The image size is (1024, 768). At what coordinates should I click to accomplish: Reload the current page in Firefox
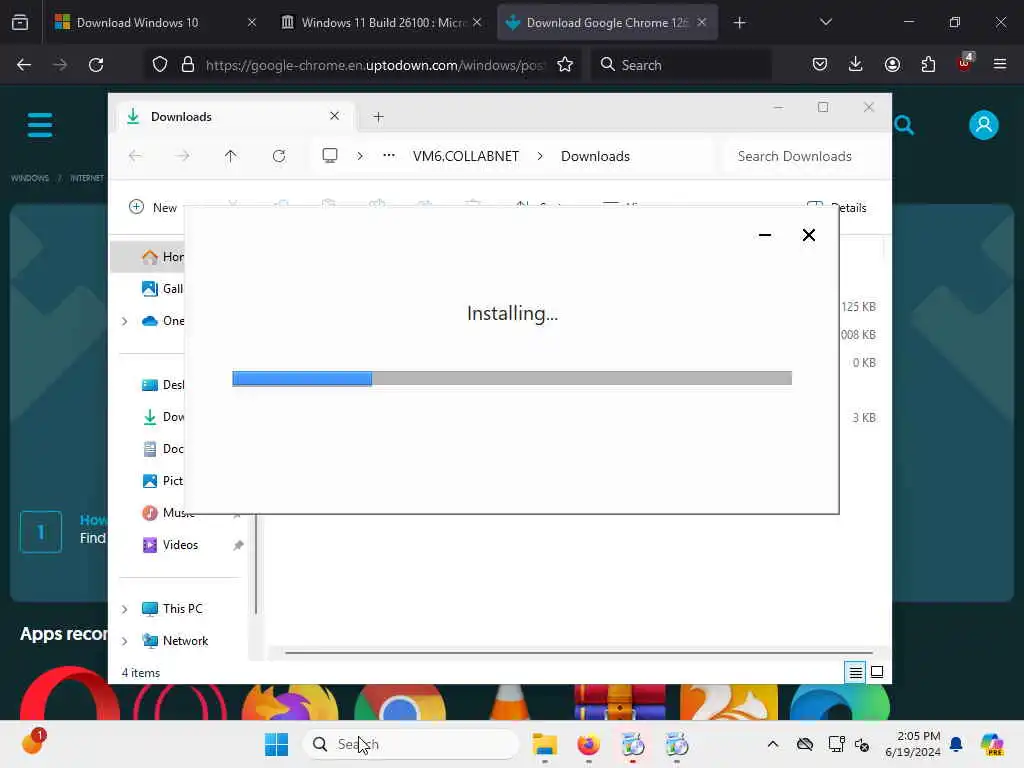(96, 65)
